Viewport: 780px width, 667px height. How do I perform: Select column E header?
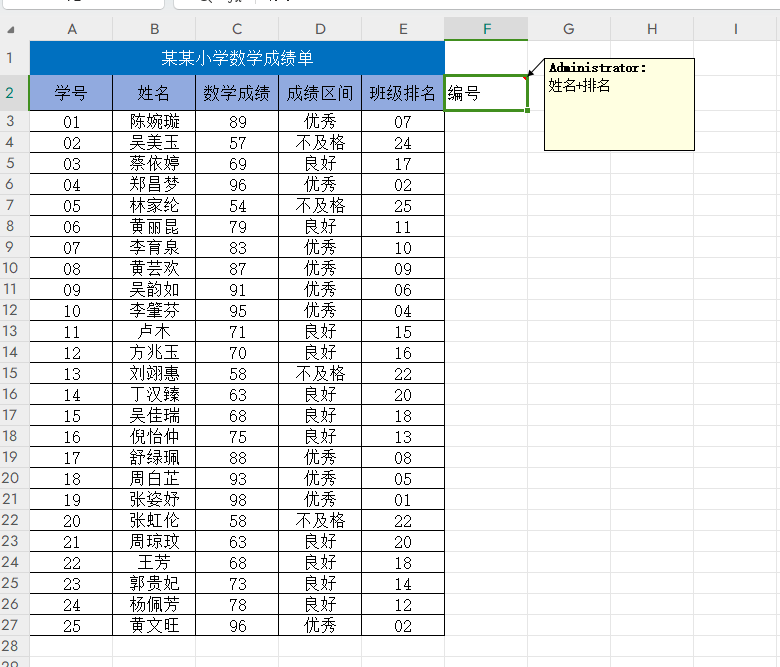pyautogui.click(x=403, y=29)
